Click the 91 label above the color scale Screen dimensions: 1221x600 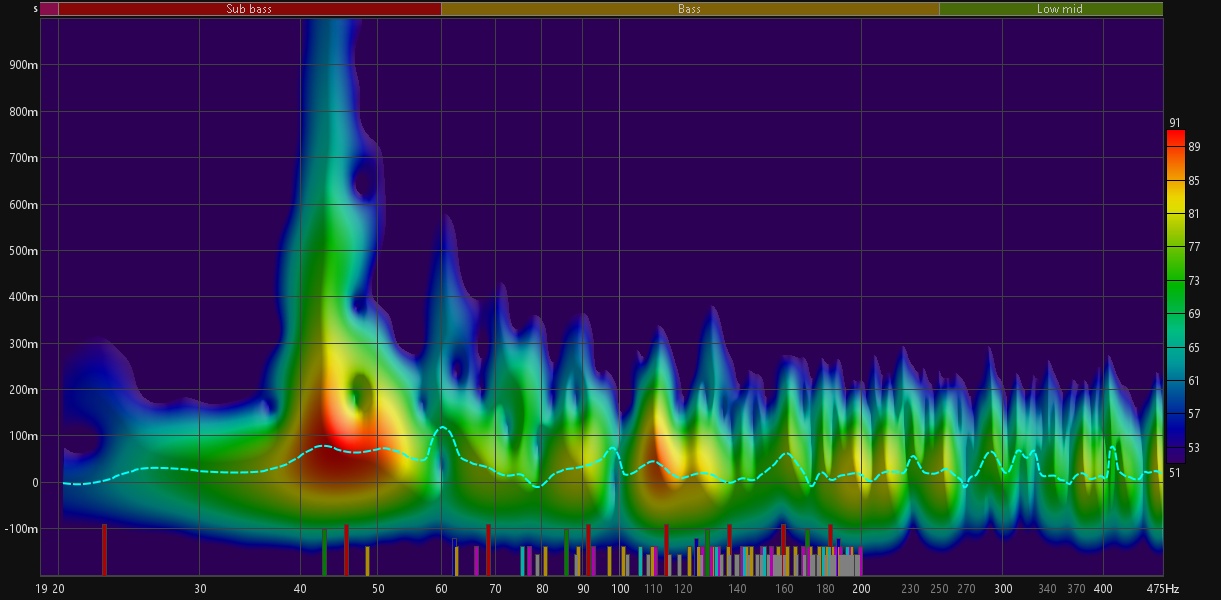(1174, 122)
